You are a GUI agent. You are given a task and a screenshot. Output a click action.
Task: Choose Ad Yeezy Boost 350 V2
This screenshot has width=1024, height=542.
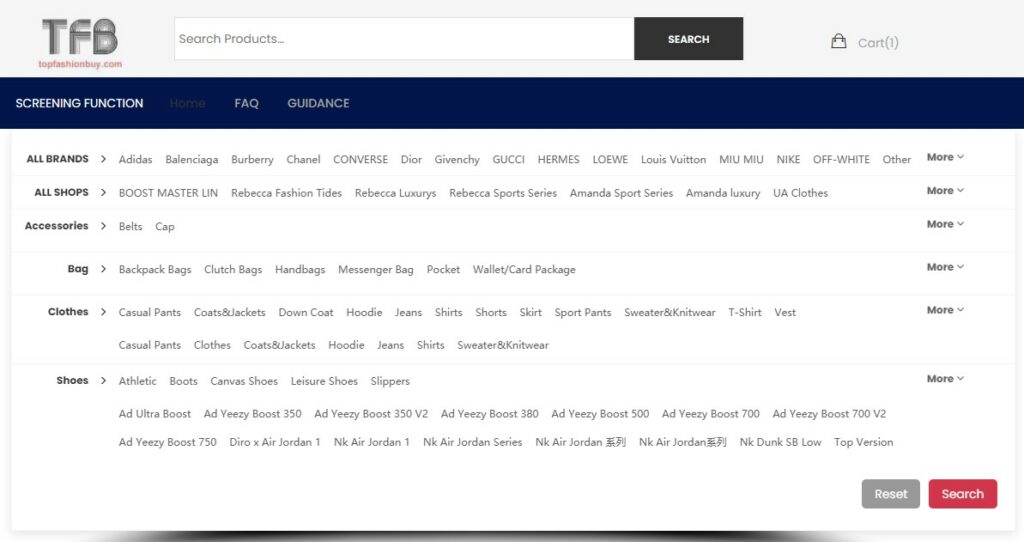click(x=371, y=413)
